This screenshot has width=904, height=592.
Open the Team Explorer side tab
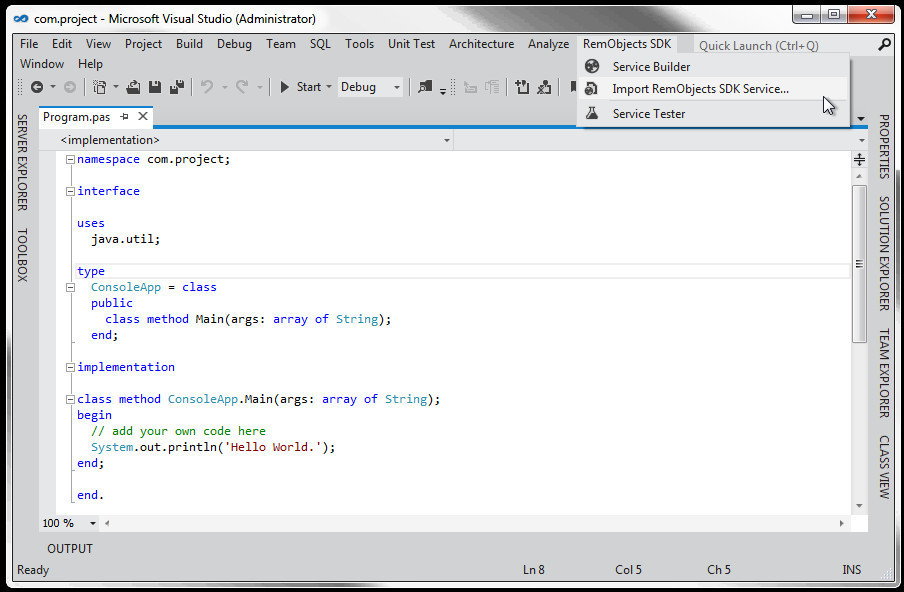(x=884, y=373)
